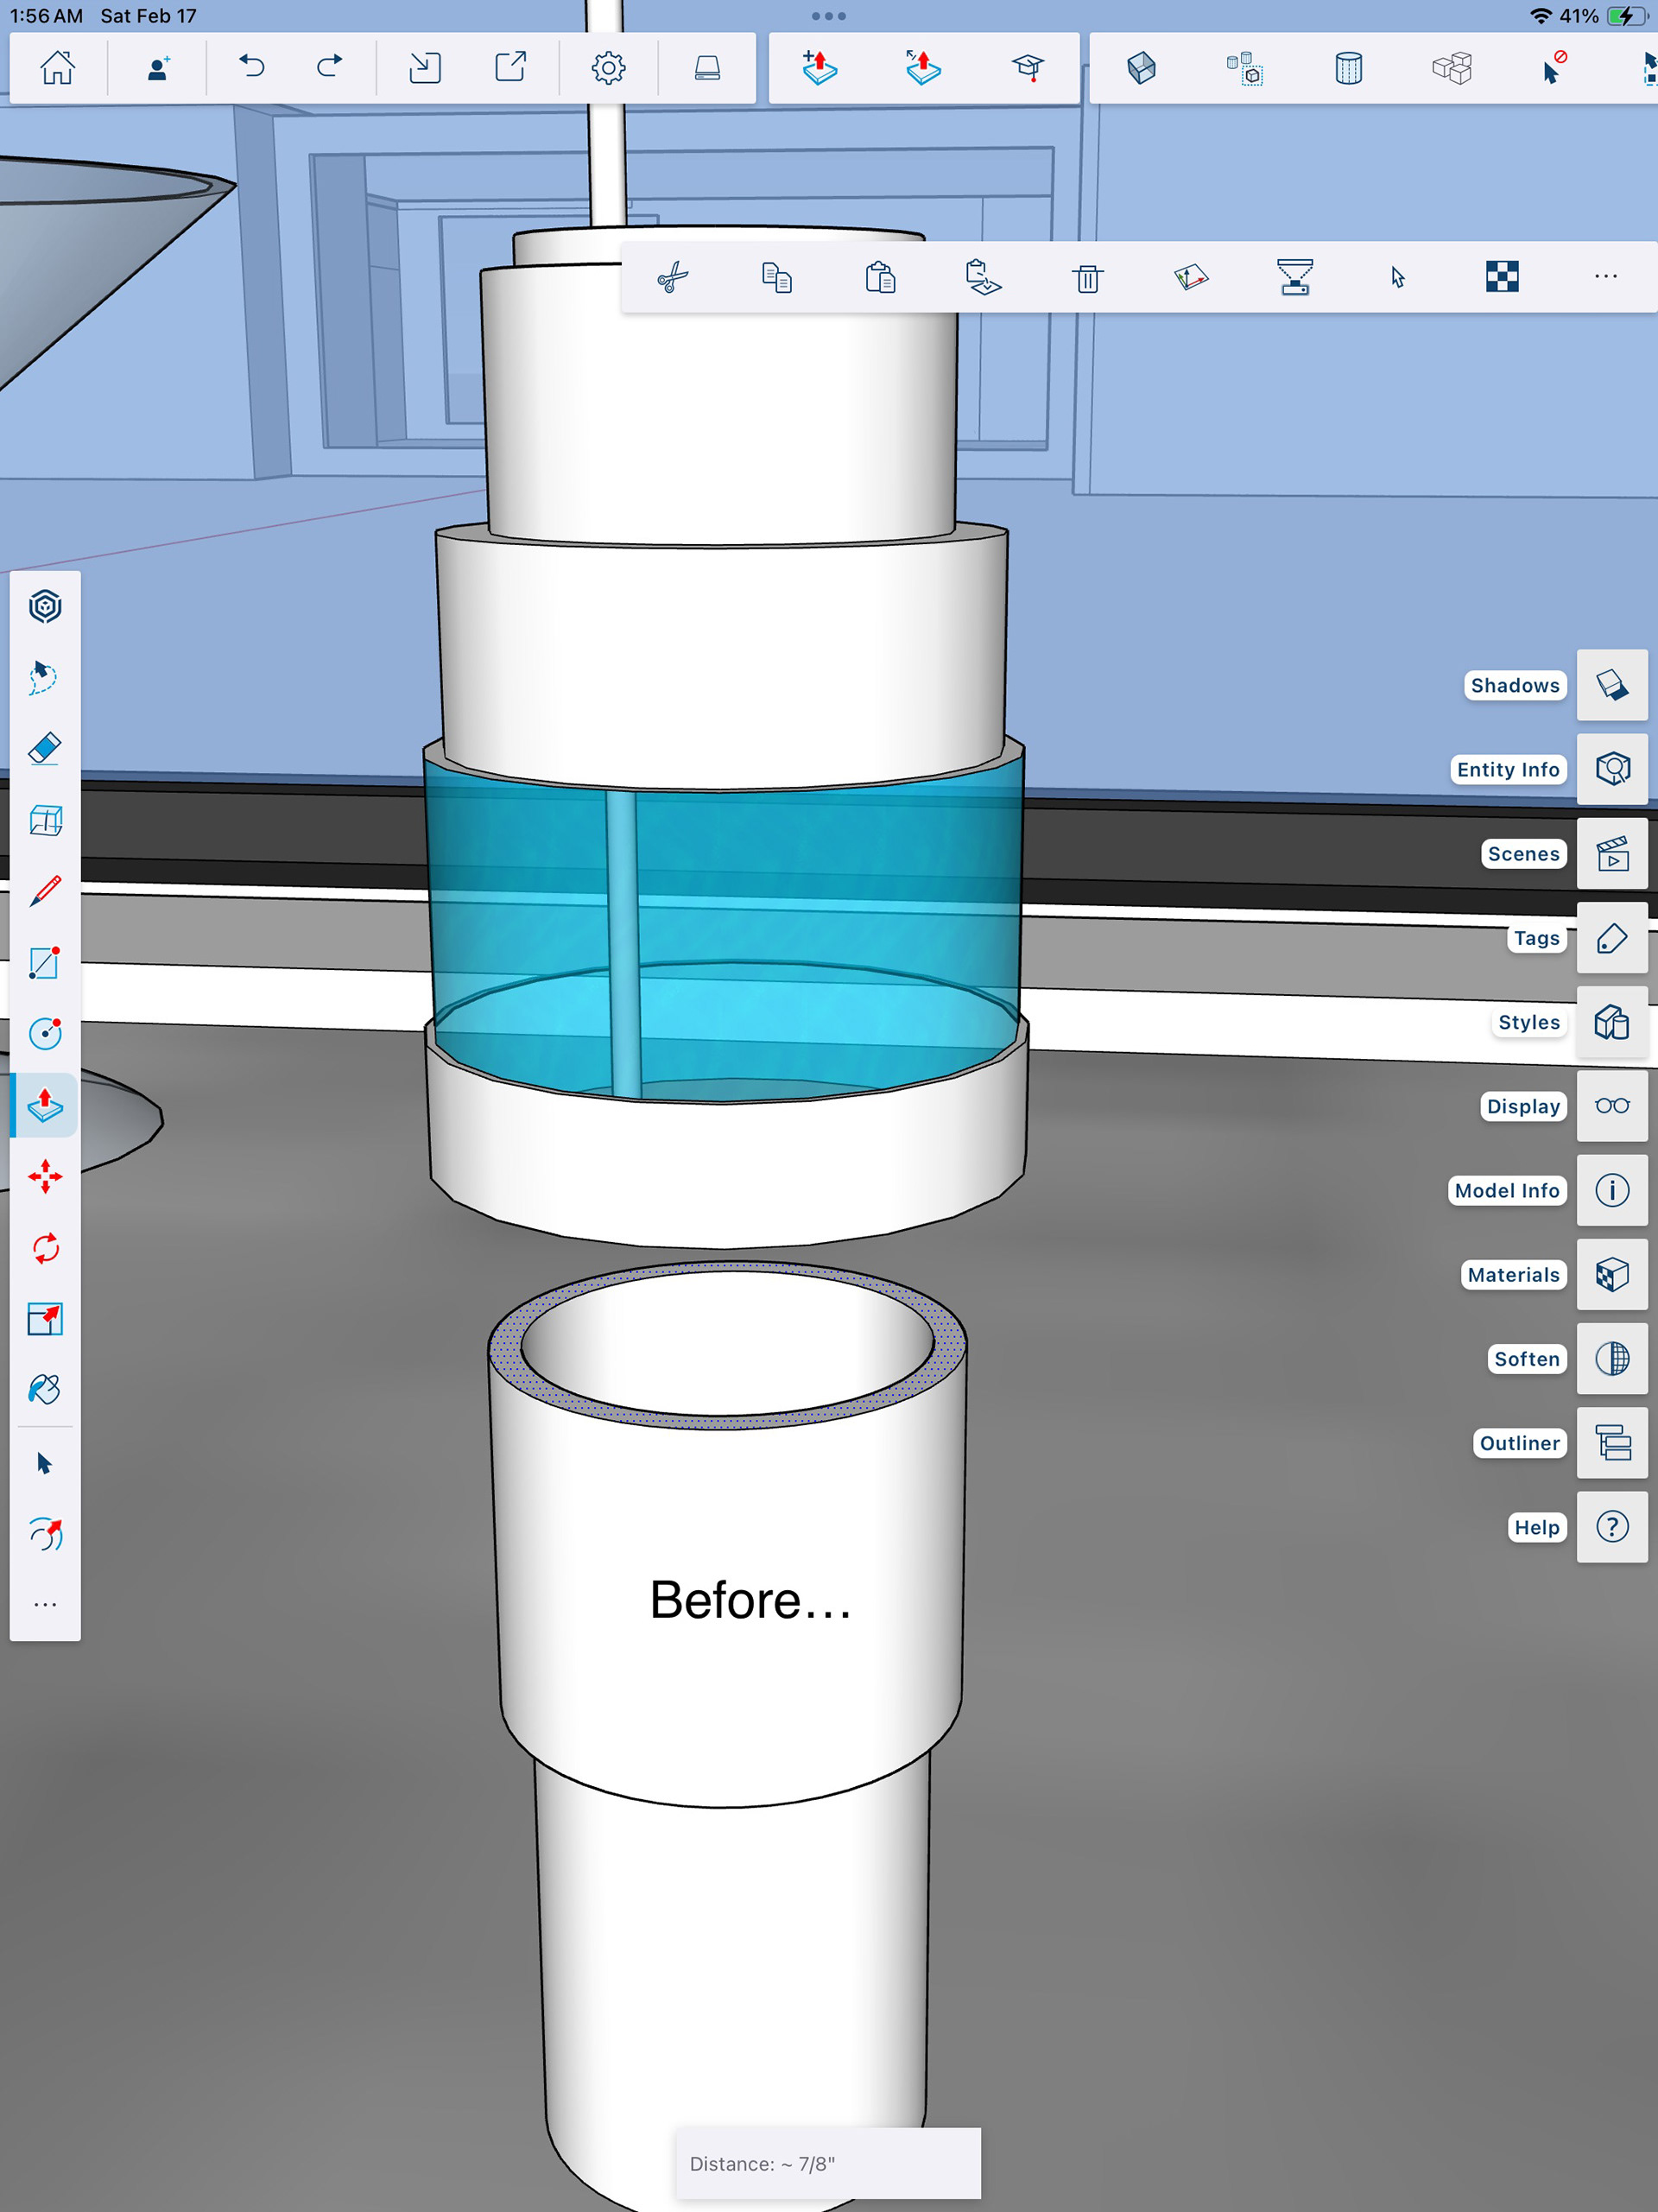This screenshot has height=2212, width=1658.
Task: Click the solid shaded cube icon
Action: [x=1141, y=68]
